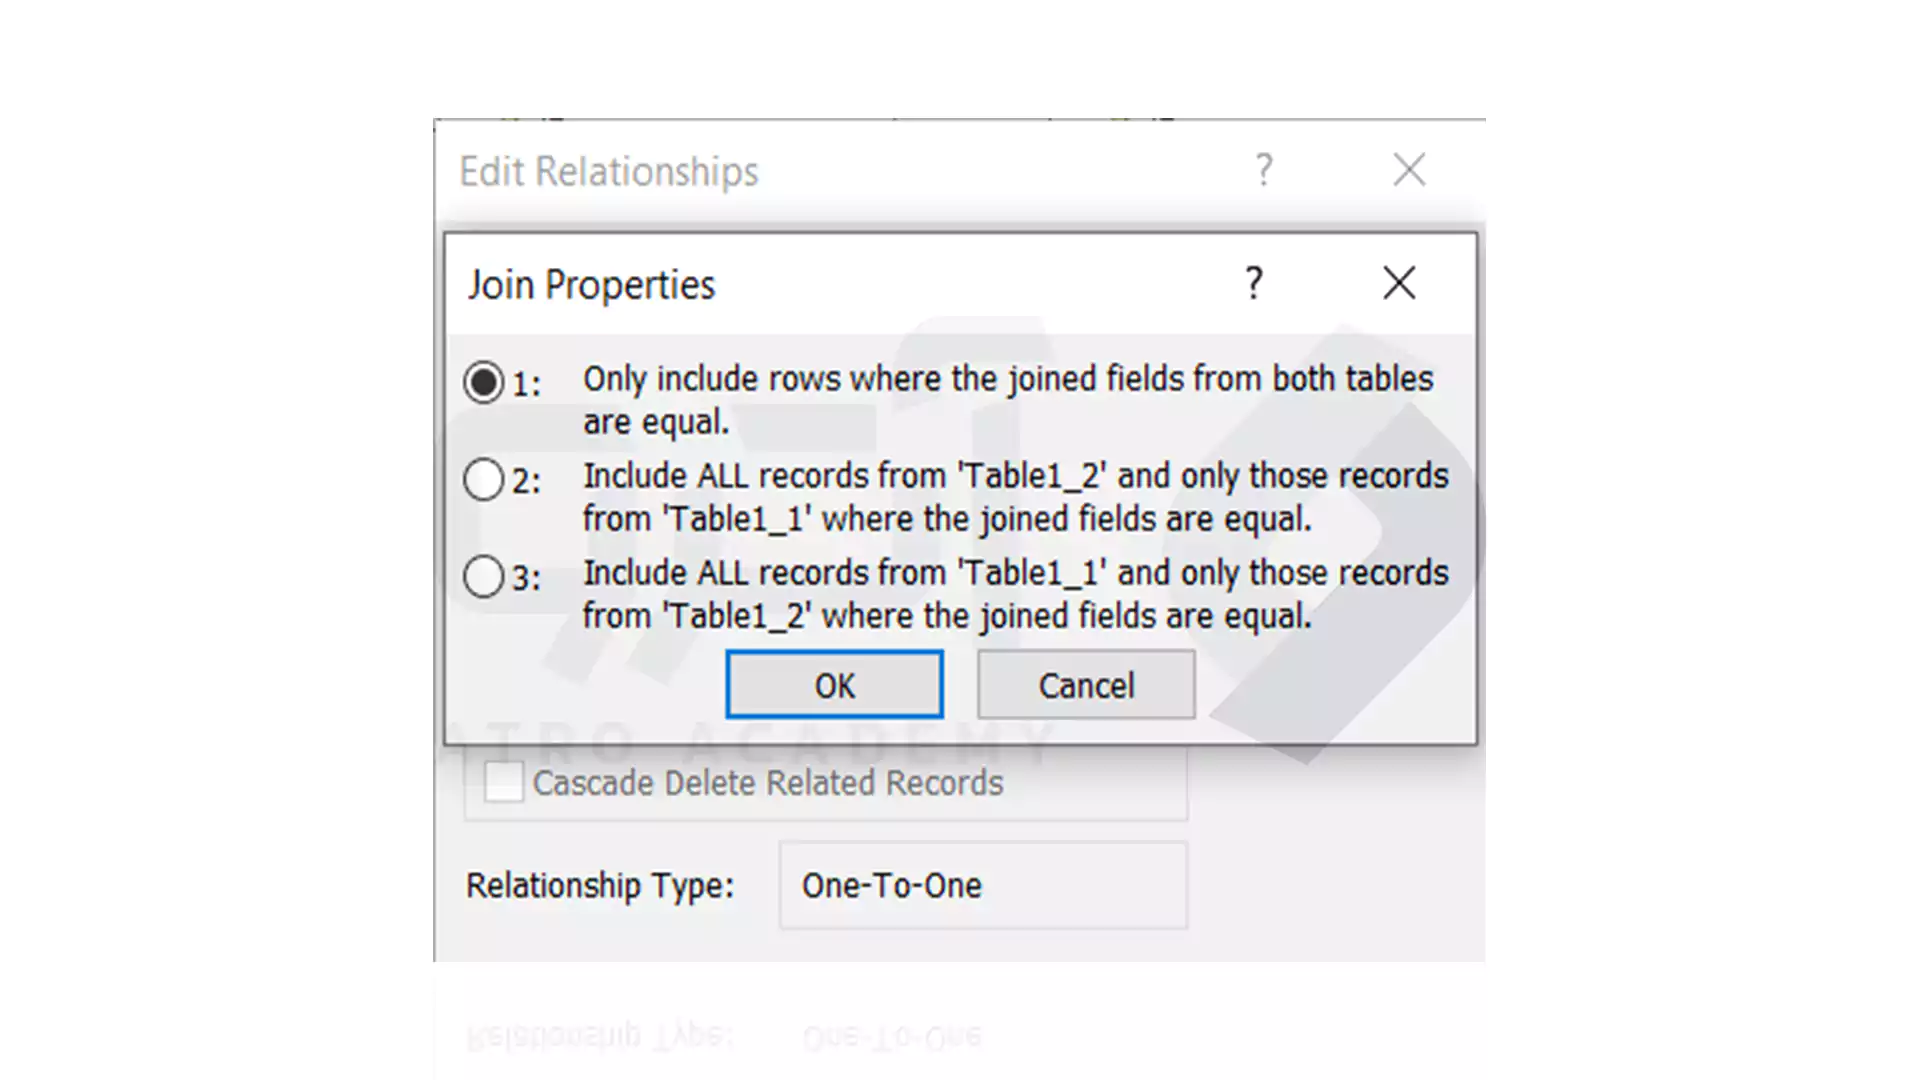Screen dimensions: 1920x1080
Task: Select option 3 right outer join
Action: [483, 575]
